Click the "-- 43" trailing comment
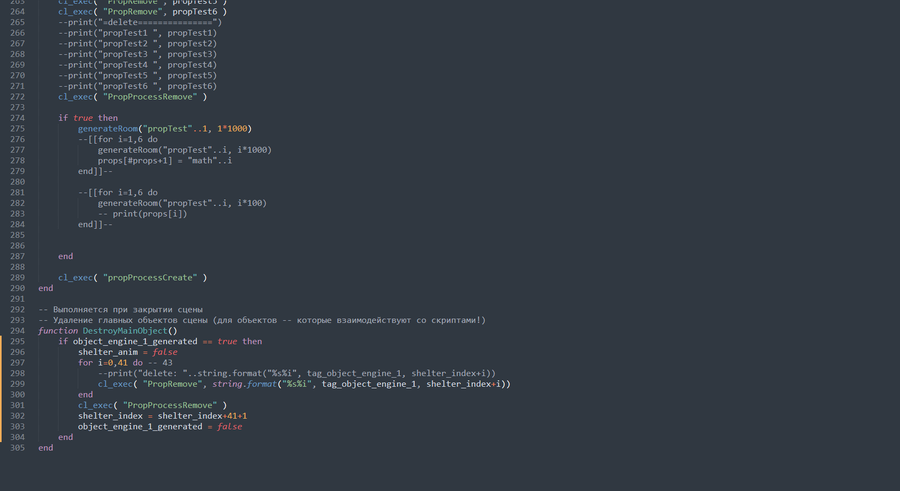 (x=160, y=362)
